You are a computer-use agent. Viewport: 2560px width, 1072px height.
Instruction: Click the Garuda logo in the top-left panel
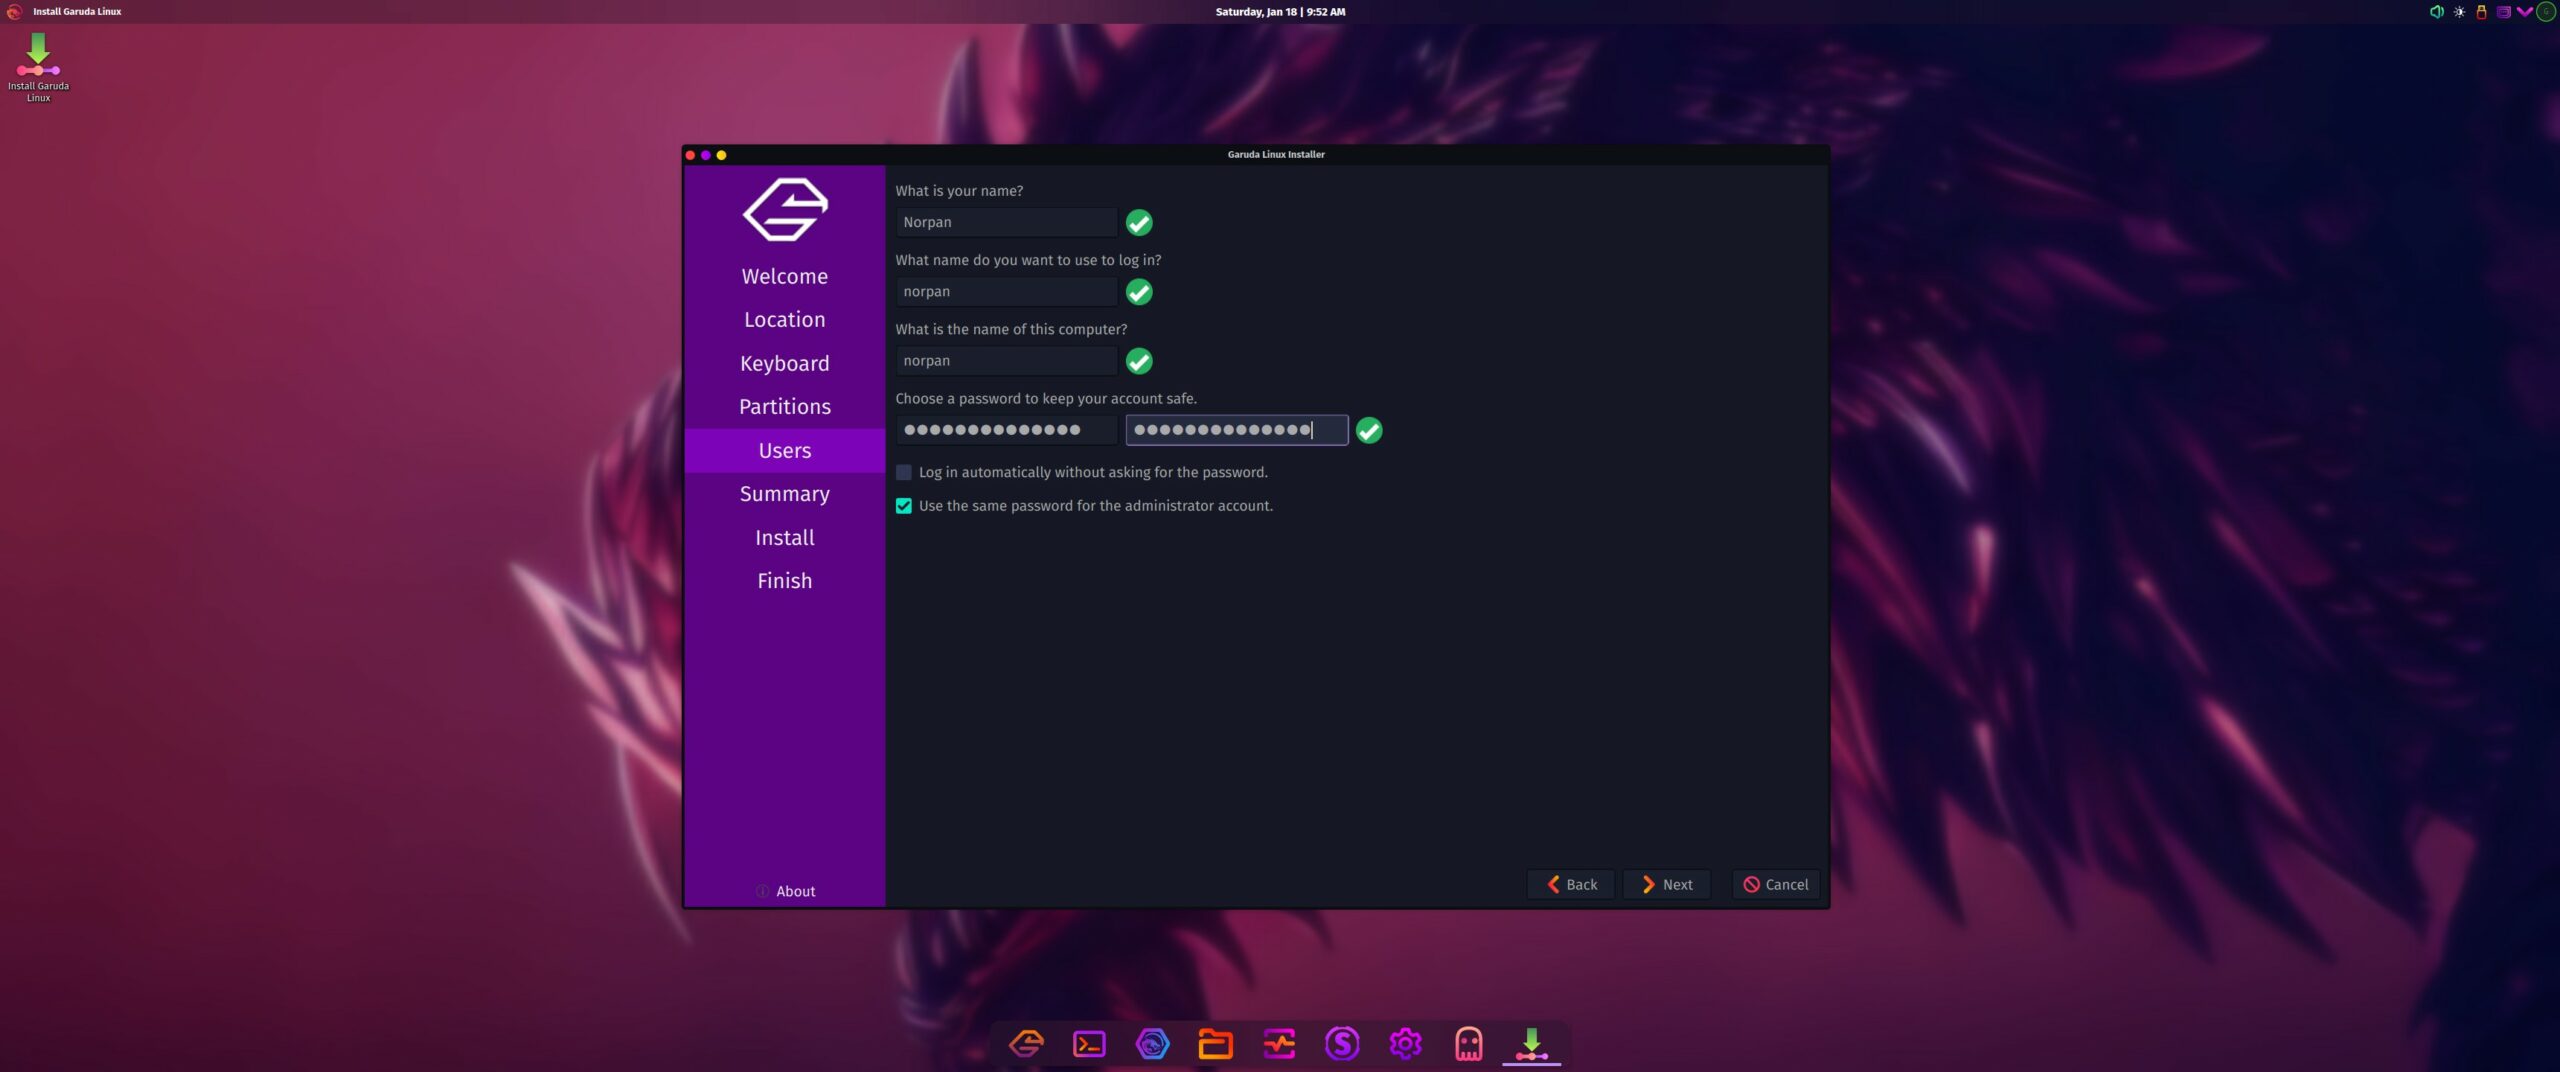14,12
